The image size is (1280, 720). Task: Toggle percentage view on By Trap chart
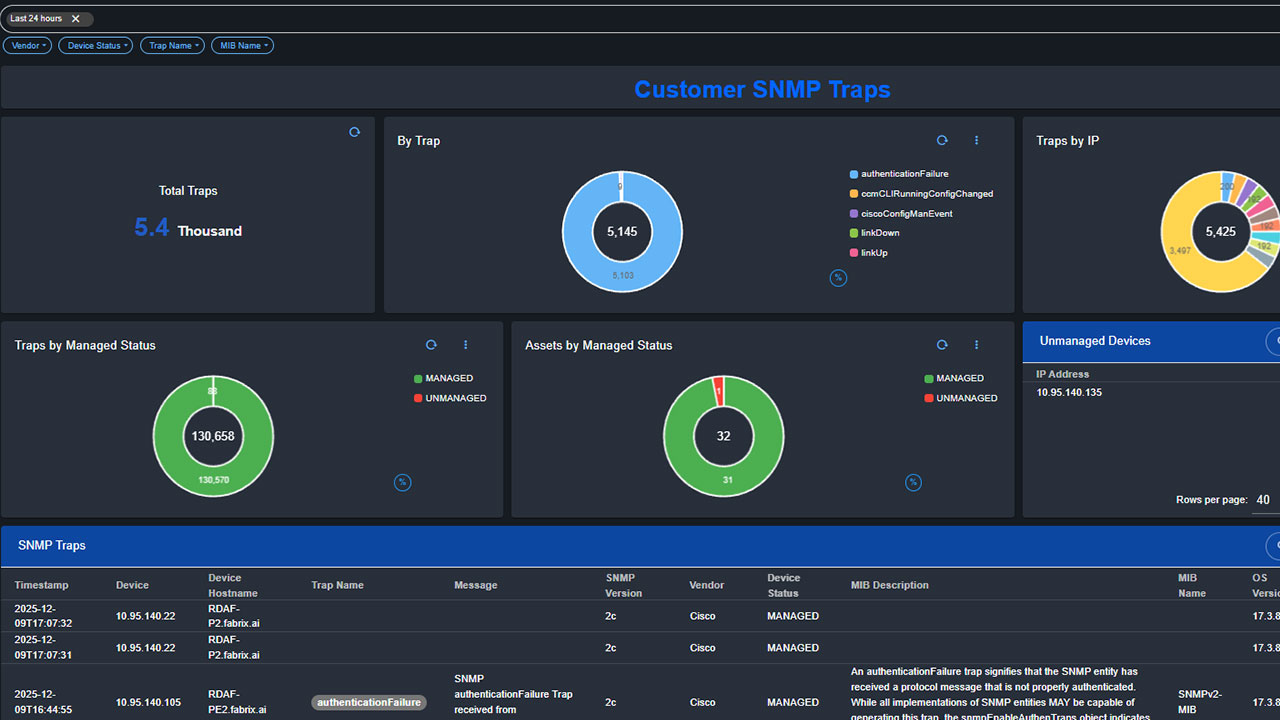tap(838, 278)
